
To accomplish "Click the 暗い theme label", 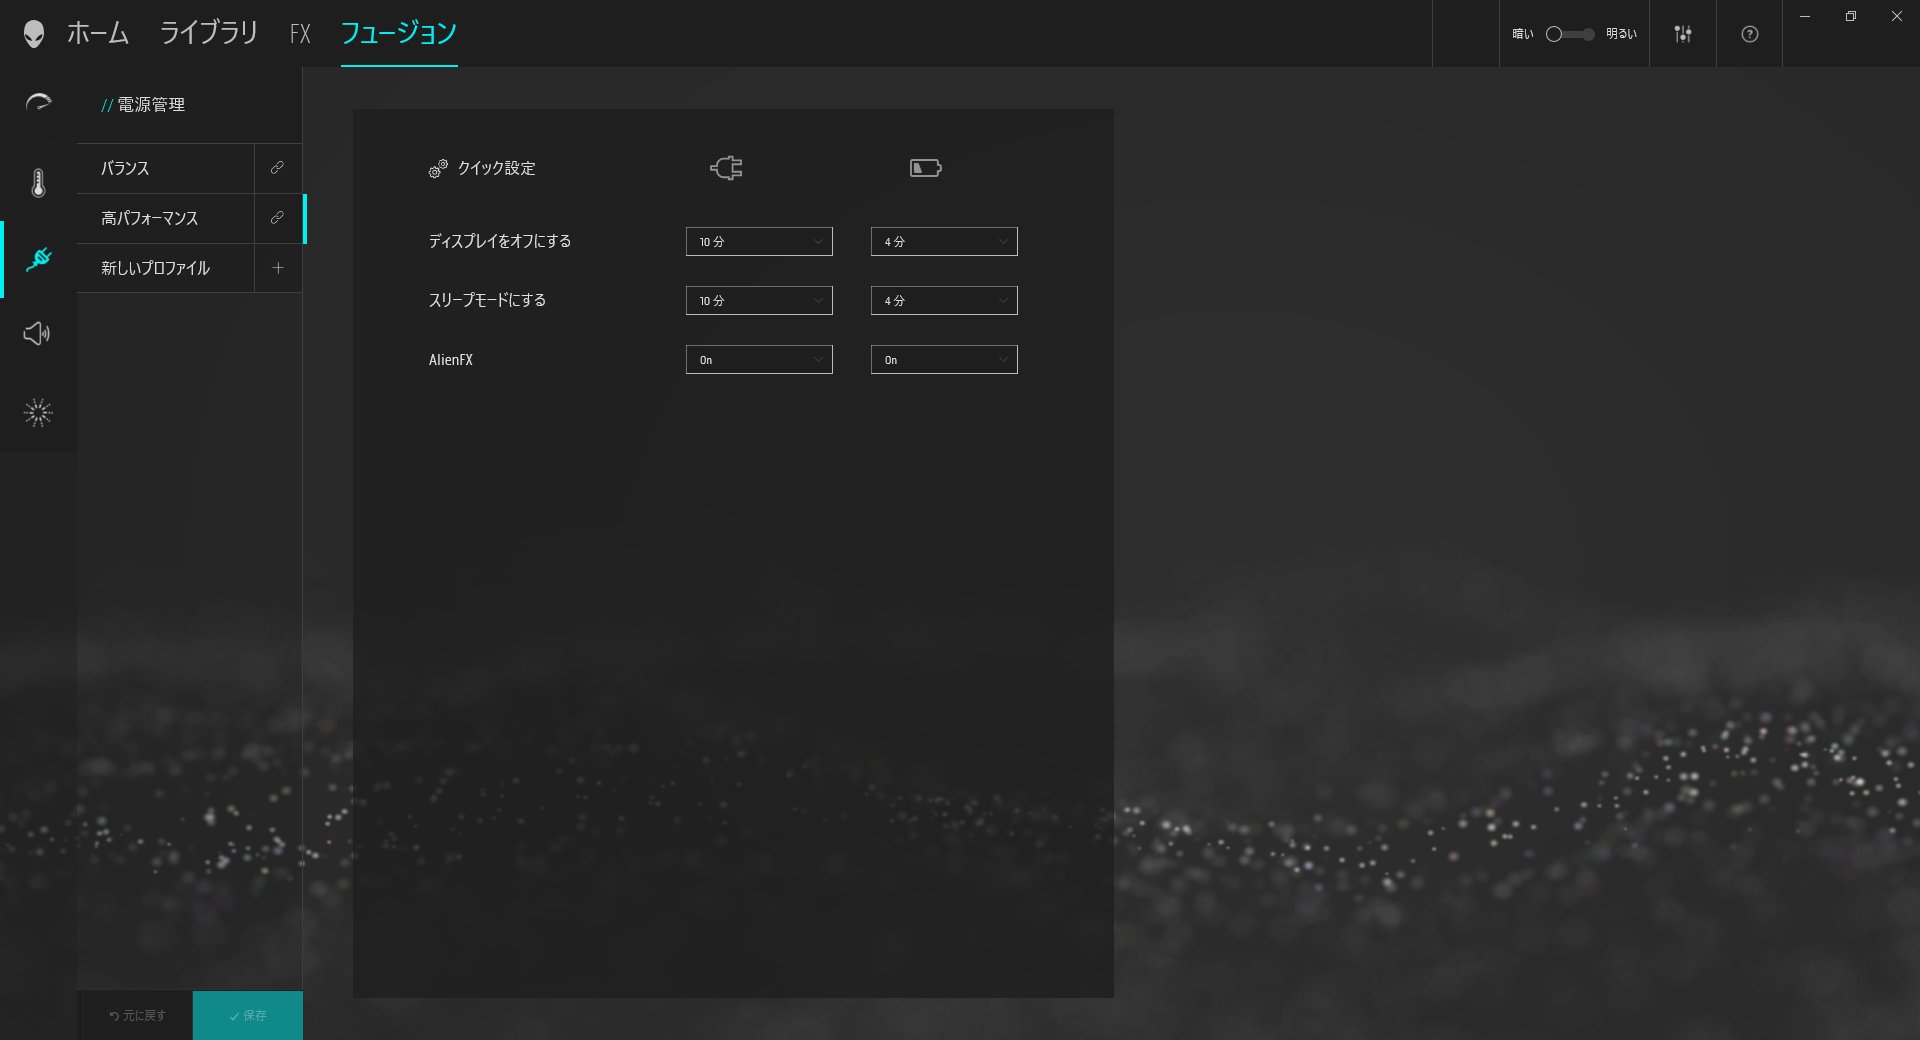I will pos(1522,34).
